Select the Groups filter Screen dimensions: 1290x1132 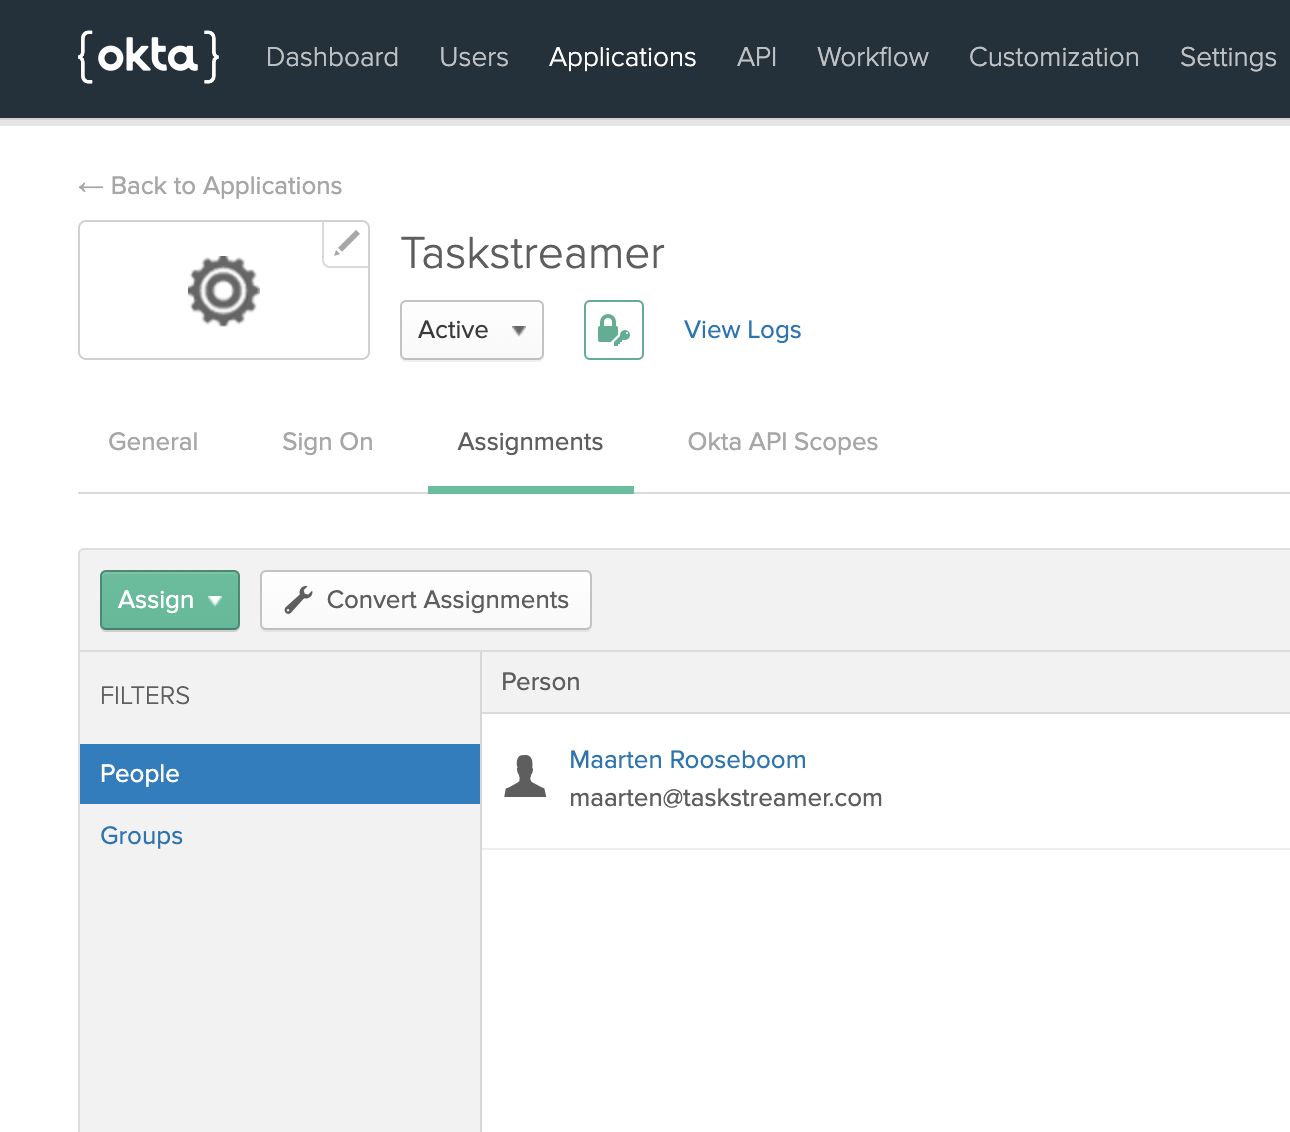pyautogui.click(x=142, y=836)
